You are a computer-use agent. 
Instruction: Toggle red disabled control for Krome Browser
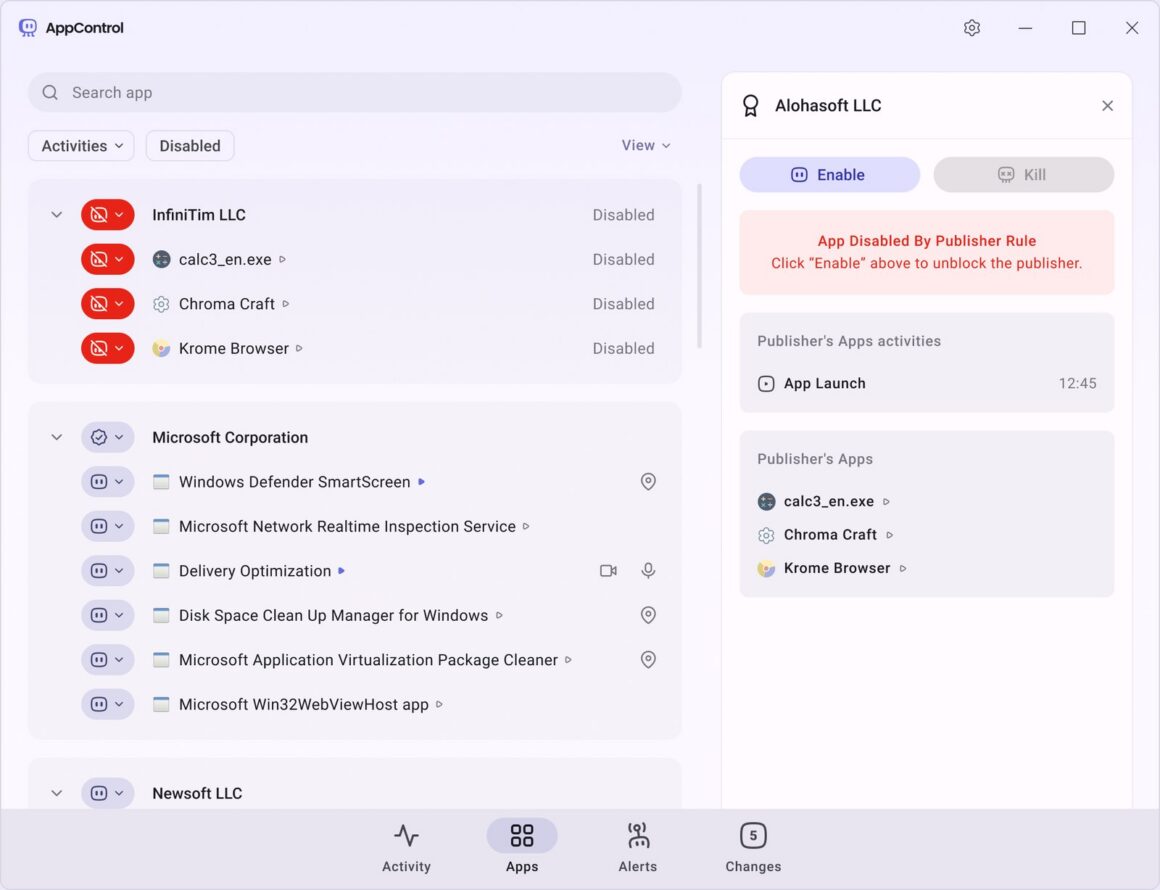click(x=107, y=348)
